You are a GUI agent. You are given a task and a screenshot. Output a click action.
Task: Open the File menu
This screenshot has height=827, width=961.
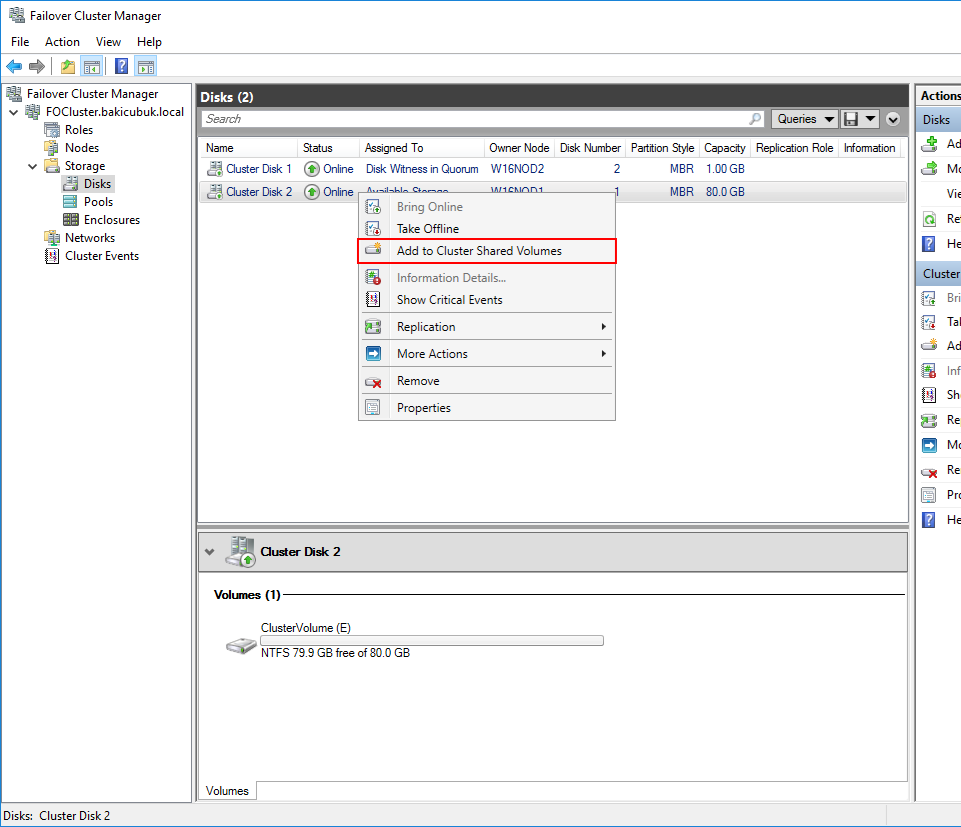(20, 42)
